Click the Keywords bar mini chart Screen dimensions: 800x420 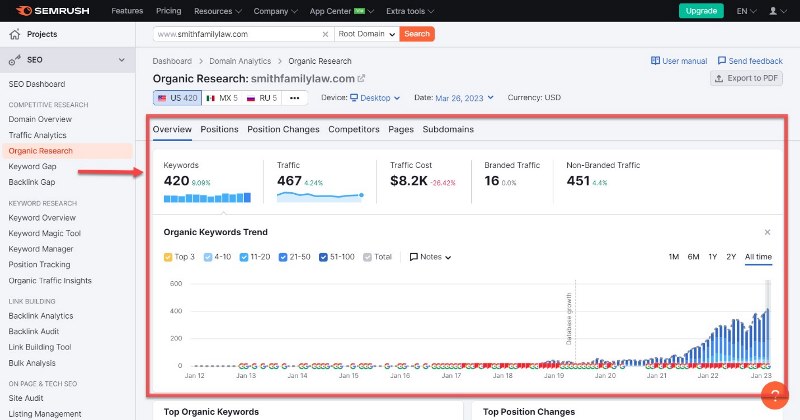[207, 197]
